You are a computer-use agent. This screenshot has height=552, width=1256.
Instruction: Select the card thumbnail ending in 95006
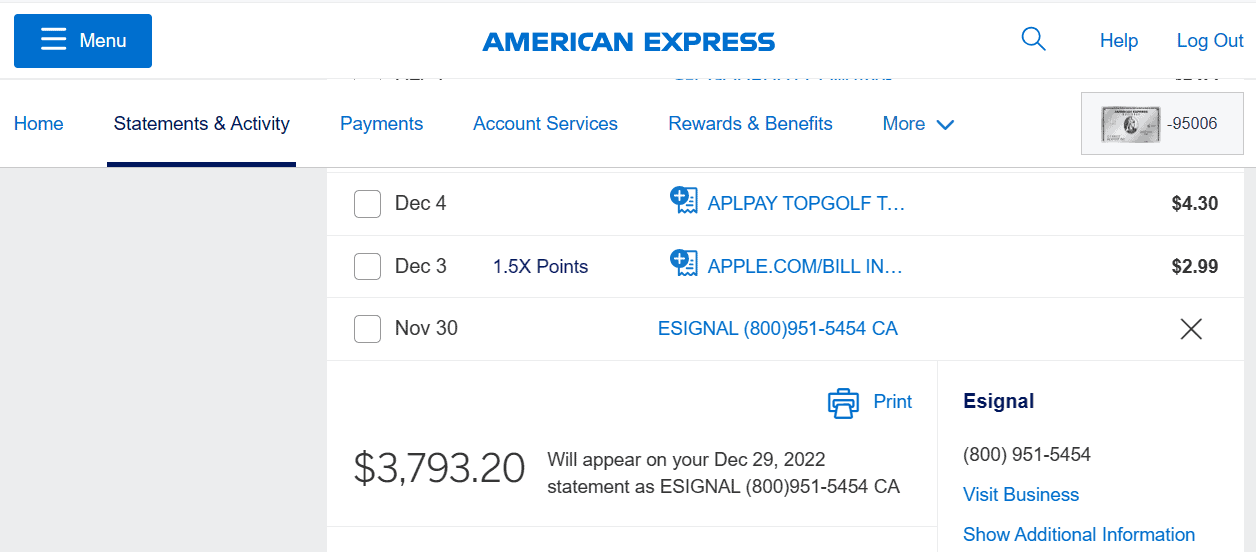[1162, 124]
